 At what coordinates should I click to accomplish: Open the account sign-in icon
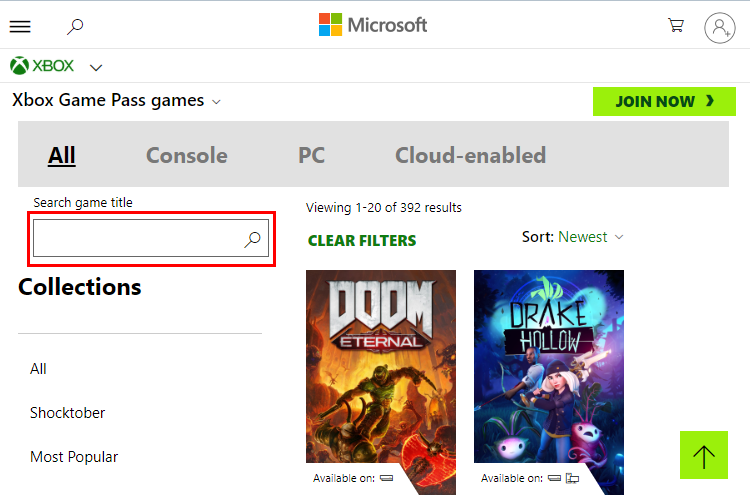pyautogui.click(x=719, y=28)
